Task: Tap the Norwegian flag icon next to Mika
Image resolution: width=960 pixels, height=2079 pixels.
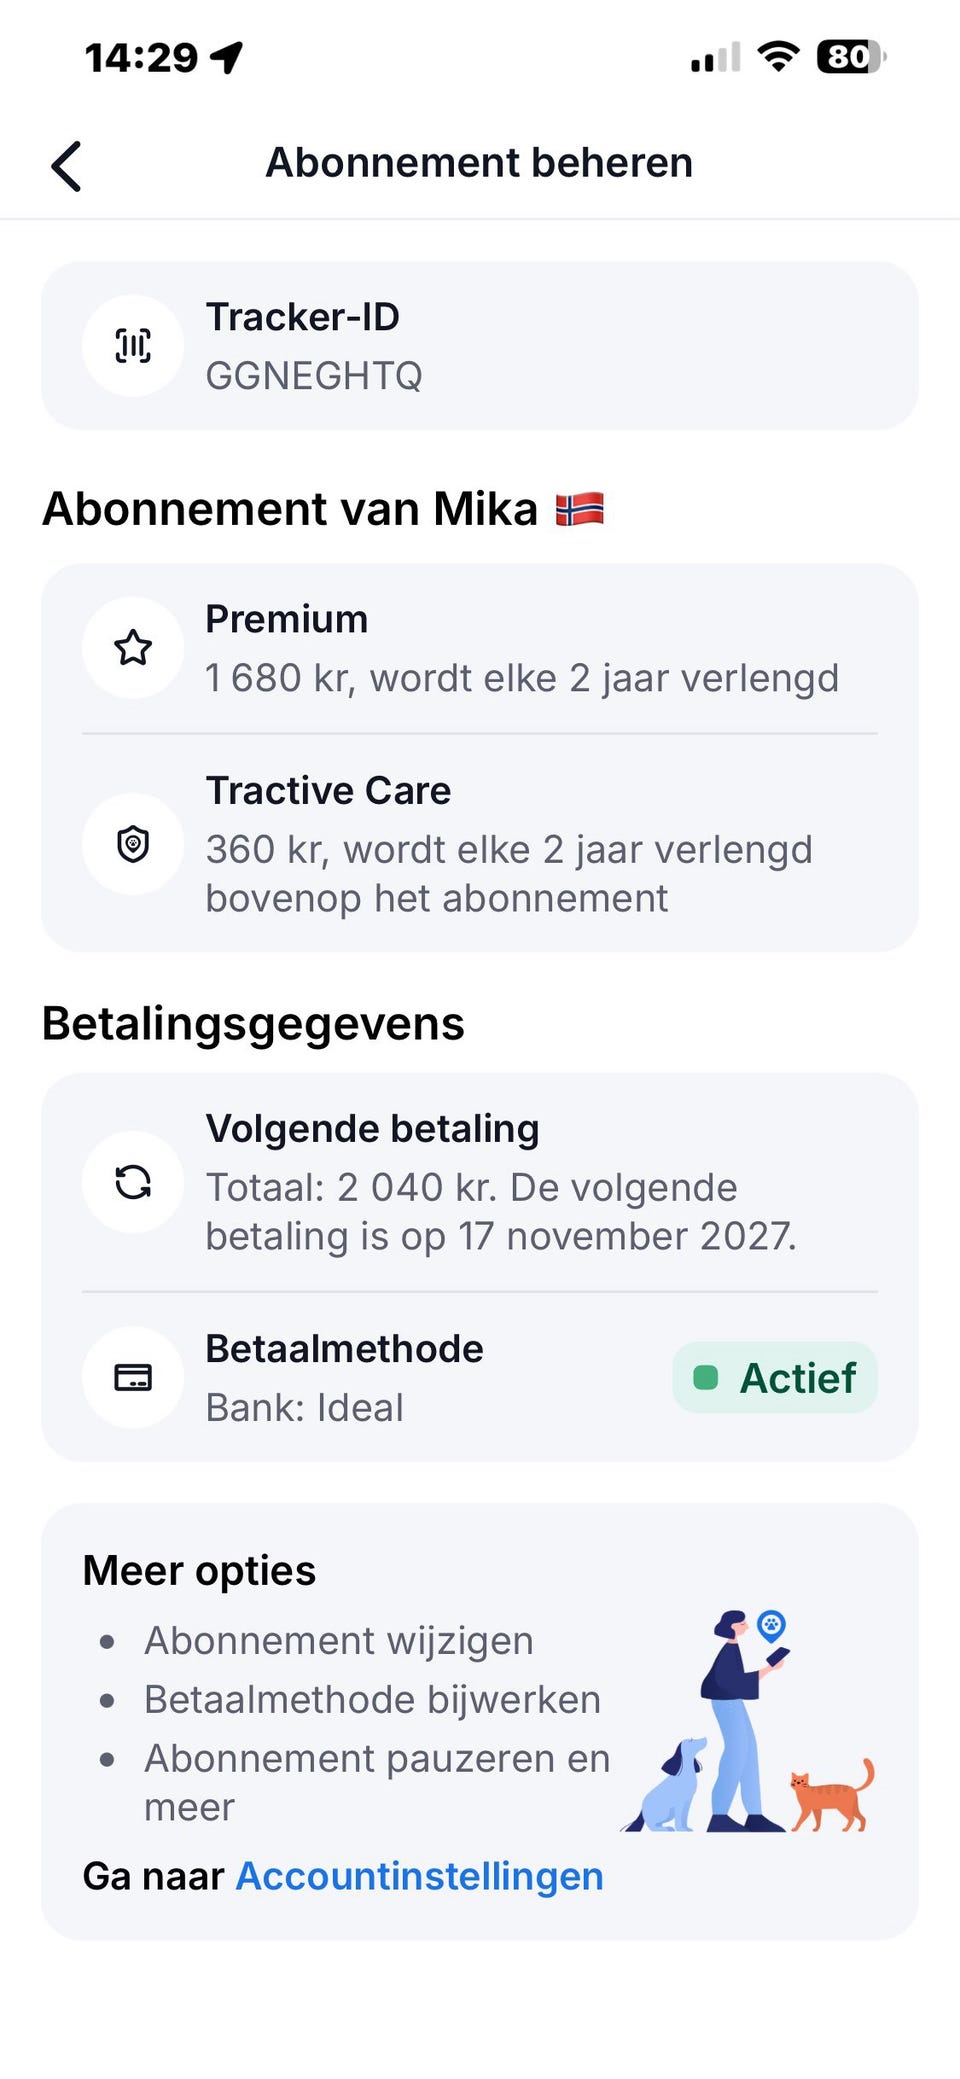Action: pos(580,509)
